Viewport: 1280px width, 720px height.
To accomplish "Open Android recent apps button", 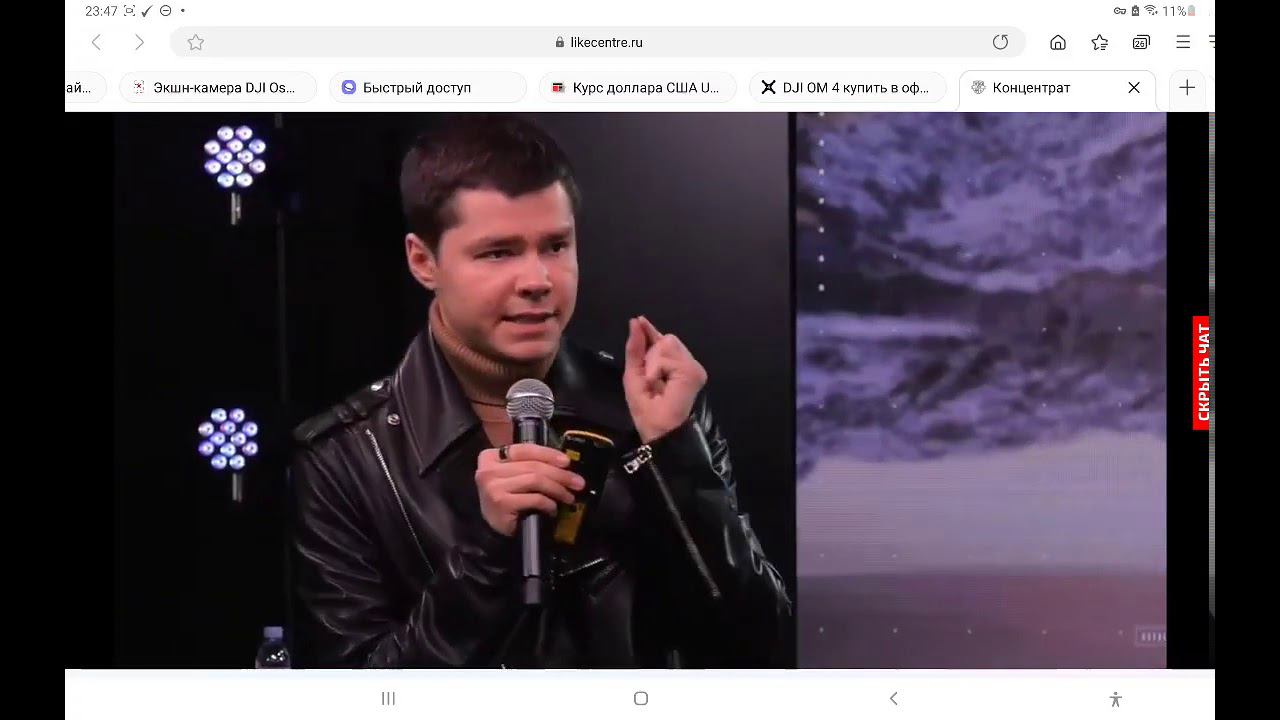I will (389, 698).
